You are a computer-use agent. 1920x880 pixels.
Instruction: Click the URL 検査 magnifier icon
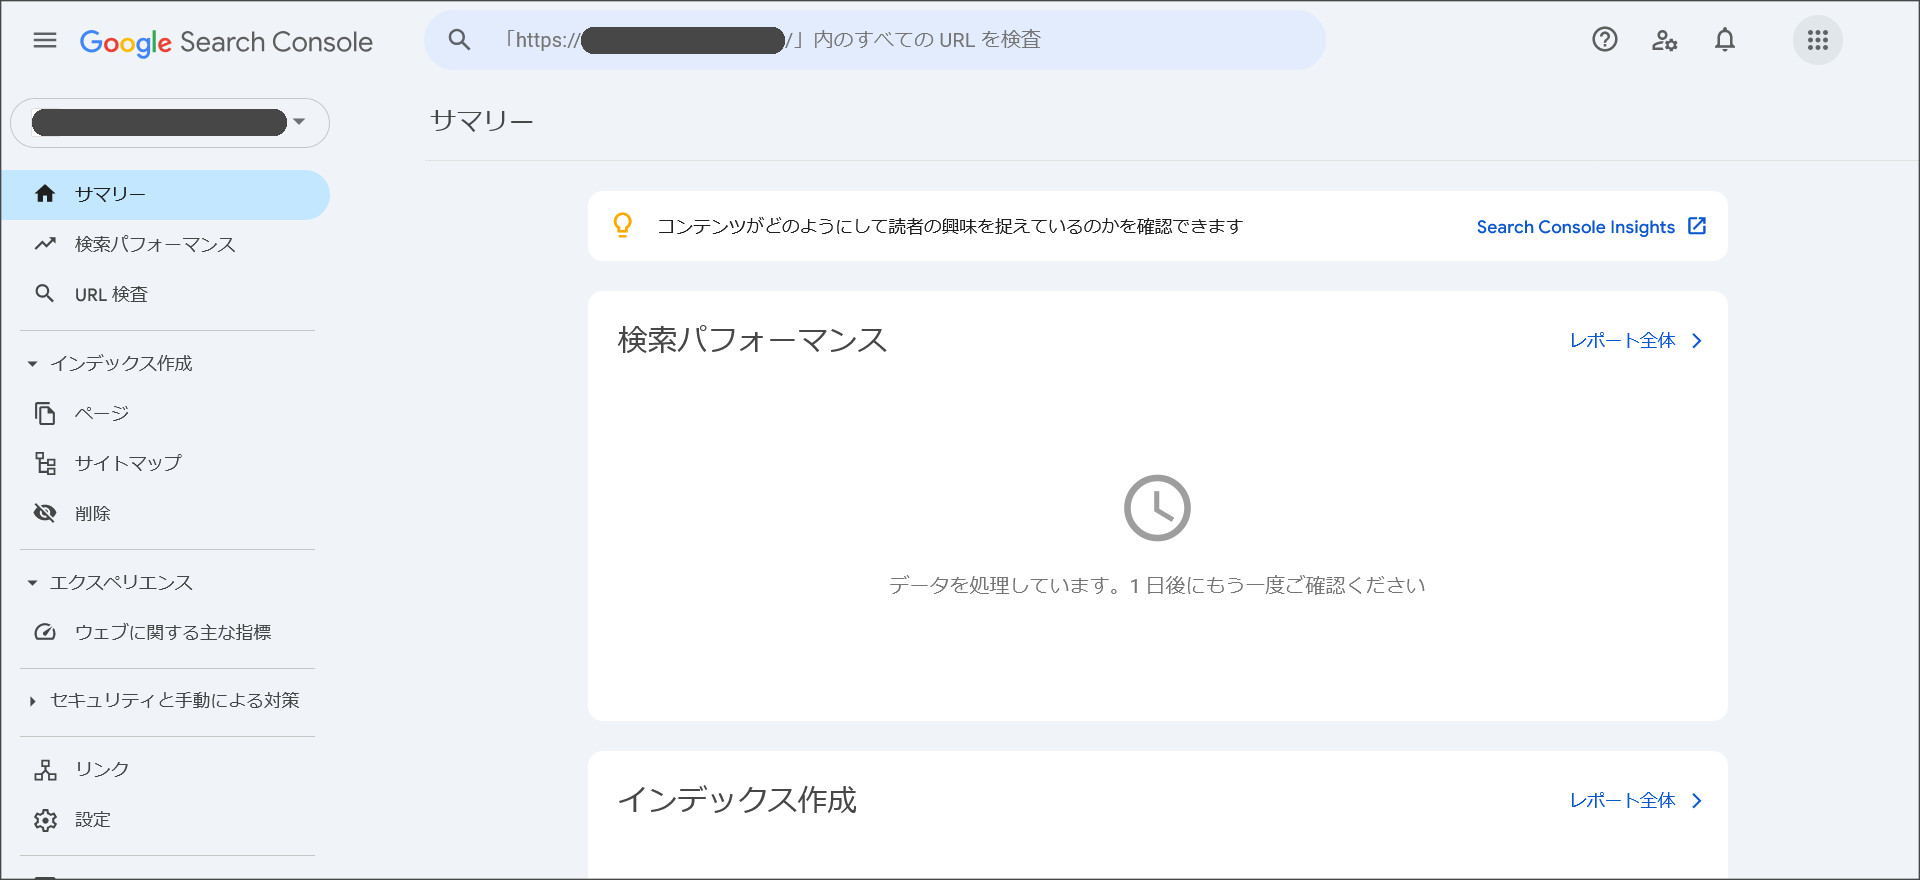(45, 293)
